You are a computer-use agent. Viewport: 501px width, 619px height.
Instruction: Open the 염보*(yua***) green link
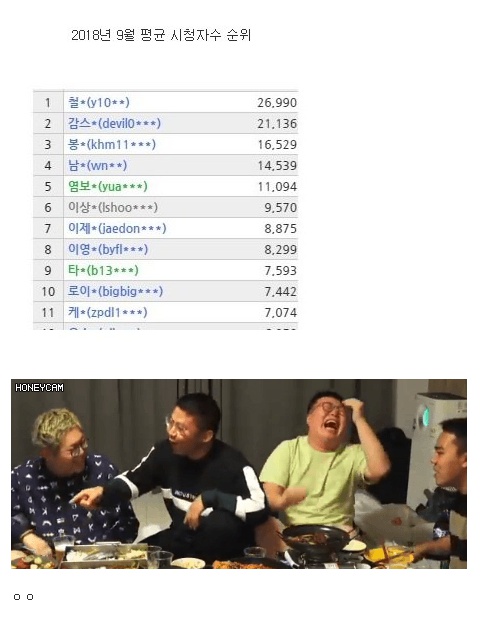pyautogui.click(x=108, y=186)
